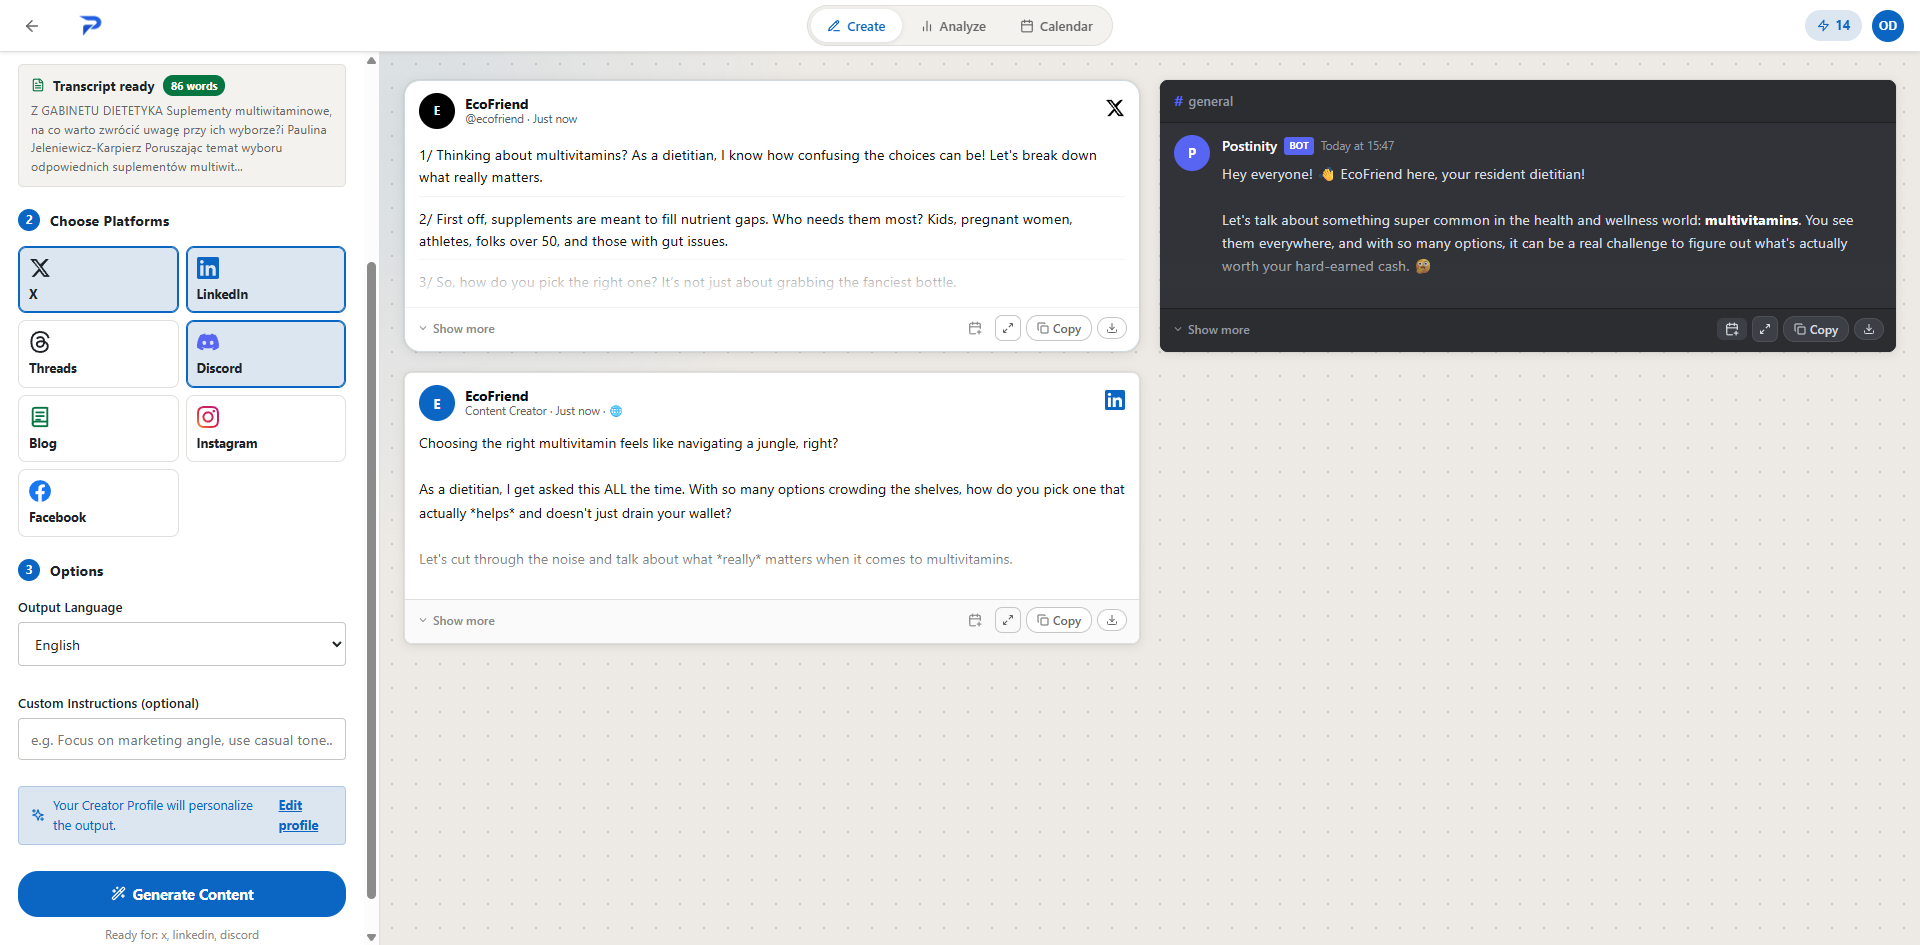Schedule the LinkedIn post via calendar icon
1920x945 pixels.
tap(975, 621)
